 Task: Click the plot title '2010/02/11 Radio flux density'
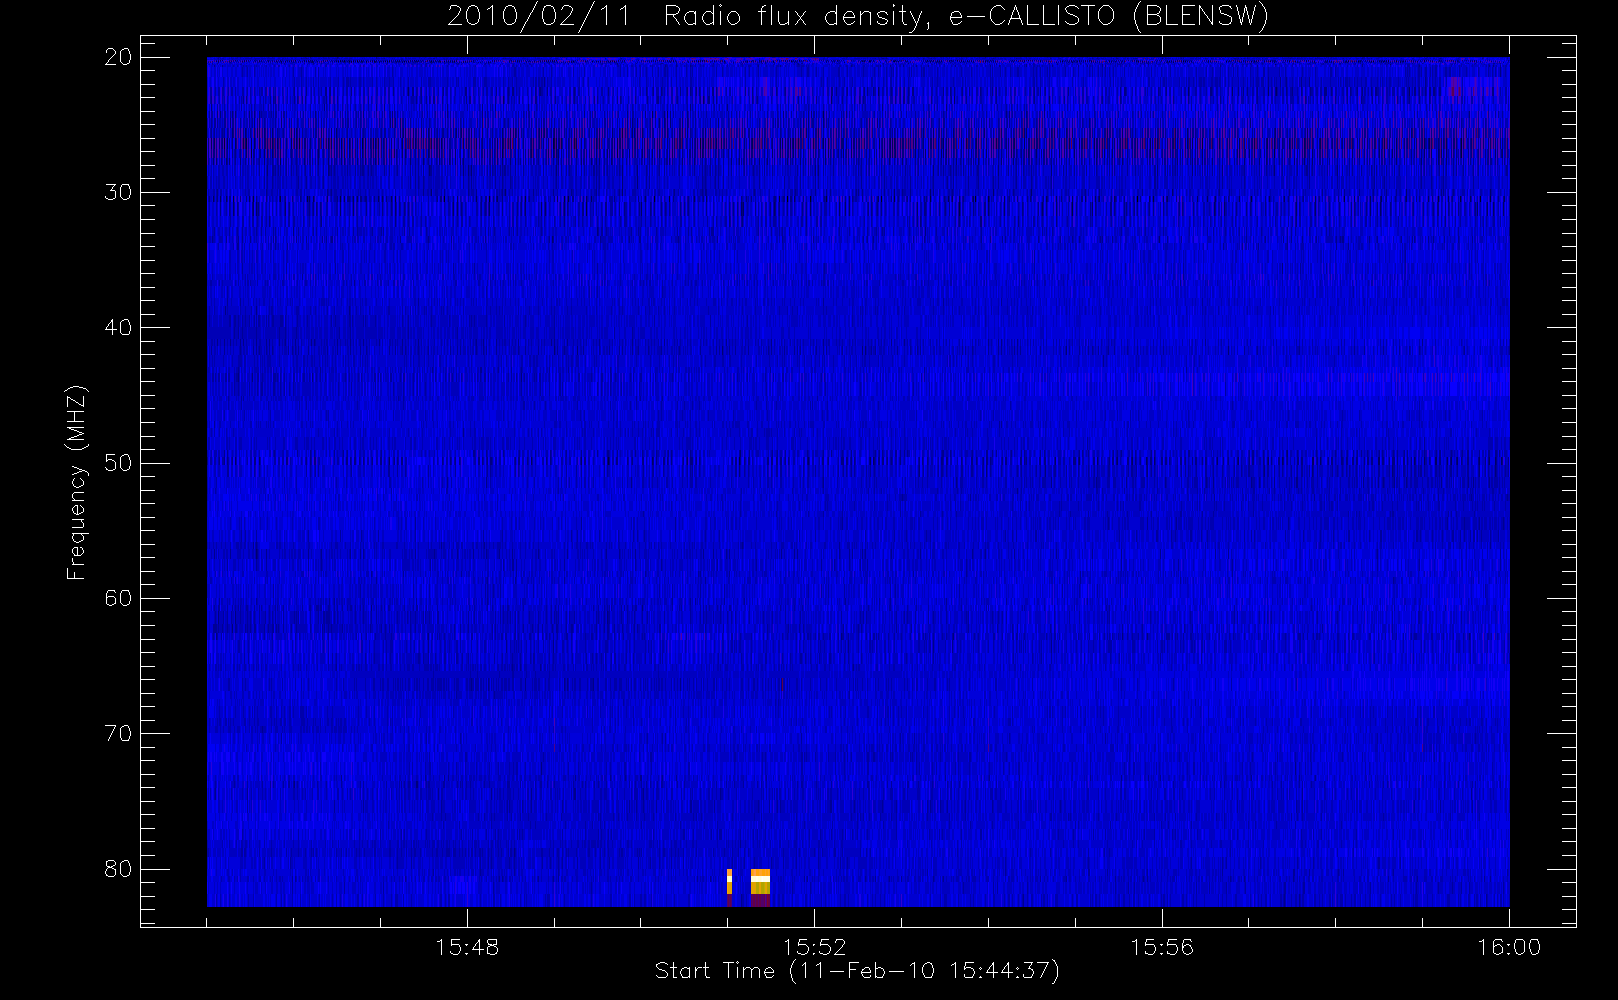point(858,17)
